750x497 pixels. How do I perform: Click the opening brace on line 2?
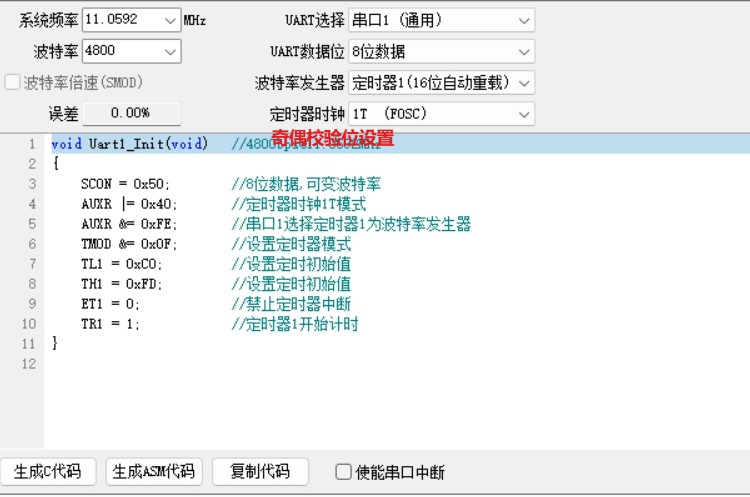[55, 164]
